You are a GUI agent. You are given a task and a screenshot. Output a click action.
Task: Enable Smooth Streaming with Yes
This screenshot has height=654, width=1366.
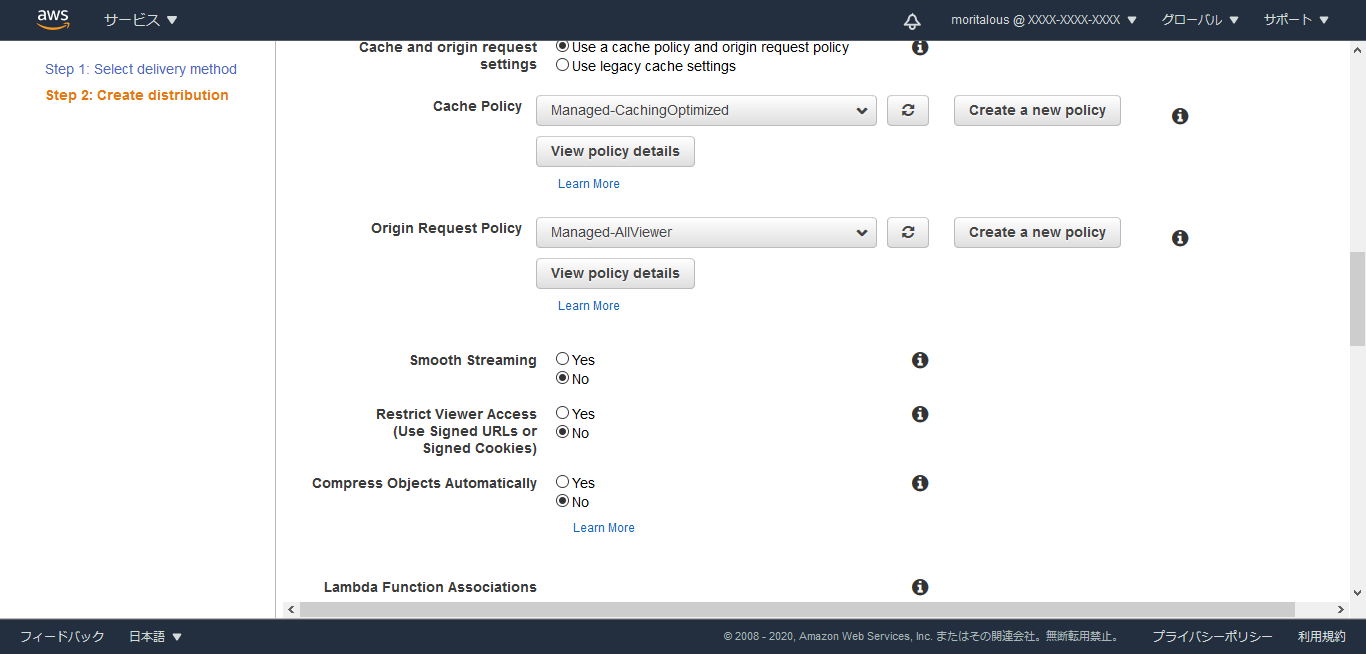tap(563, 359)
